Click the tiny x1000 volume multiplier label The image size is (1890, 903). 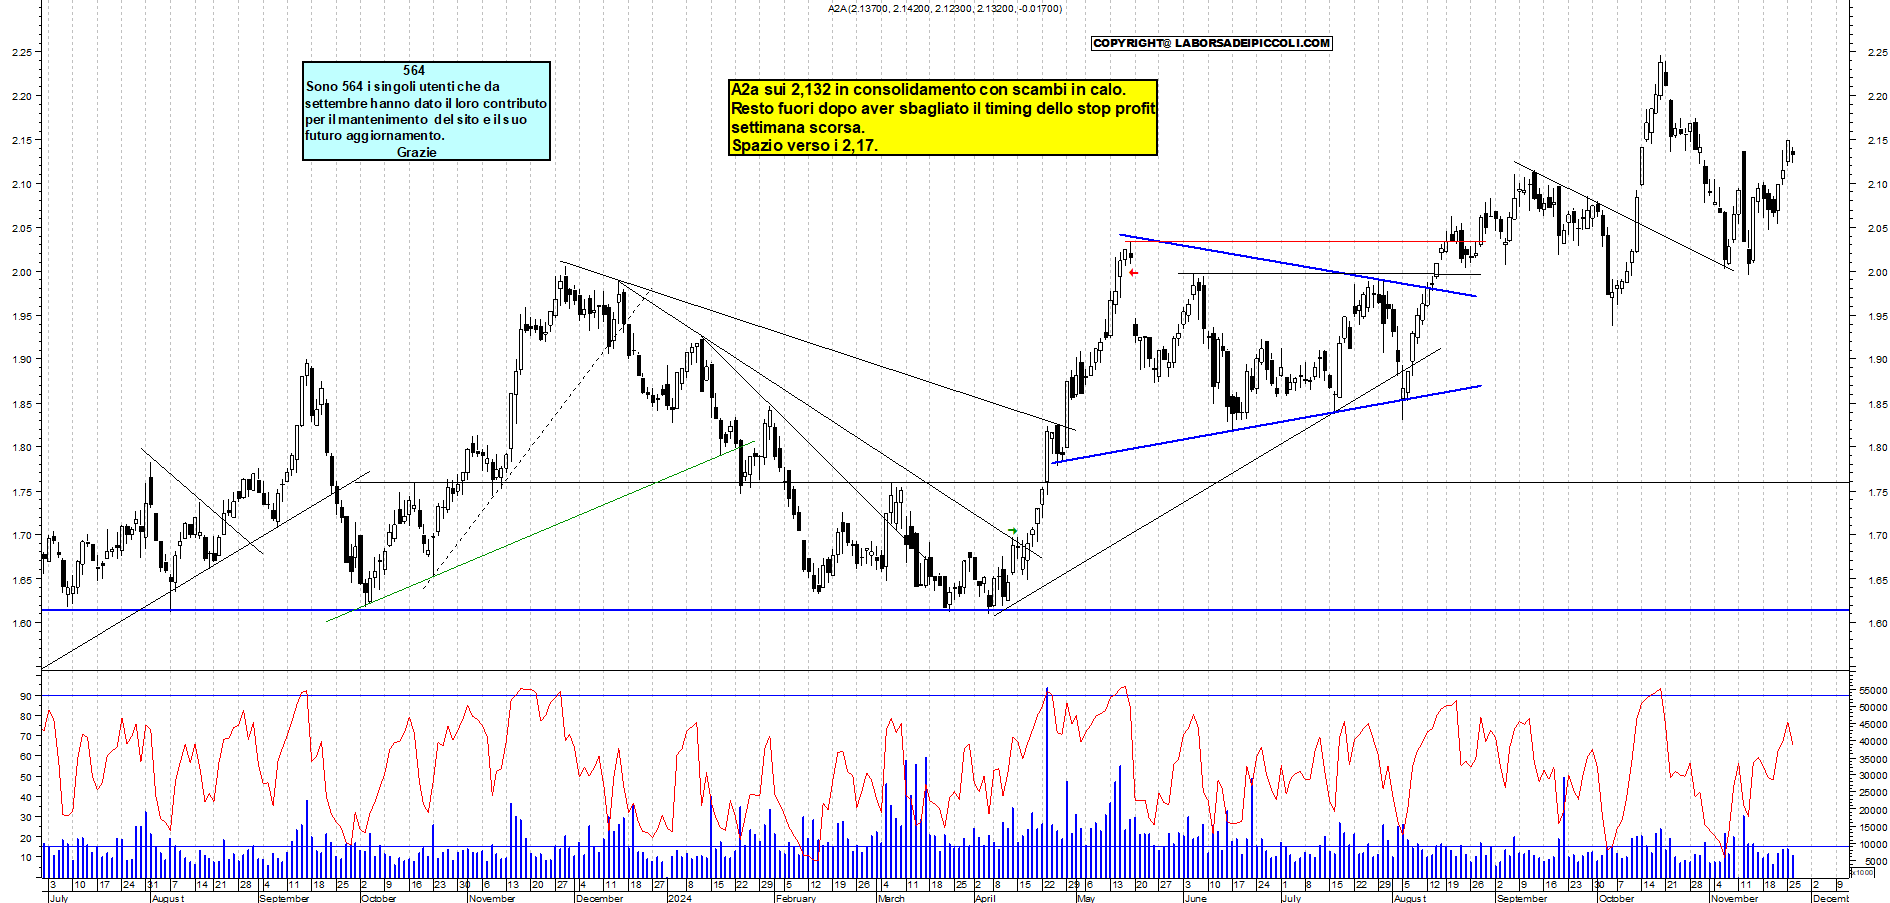[x=1864, y=872]
